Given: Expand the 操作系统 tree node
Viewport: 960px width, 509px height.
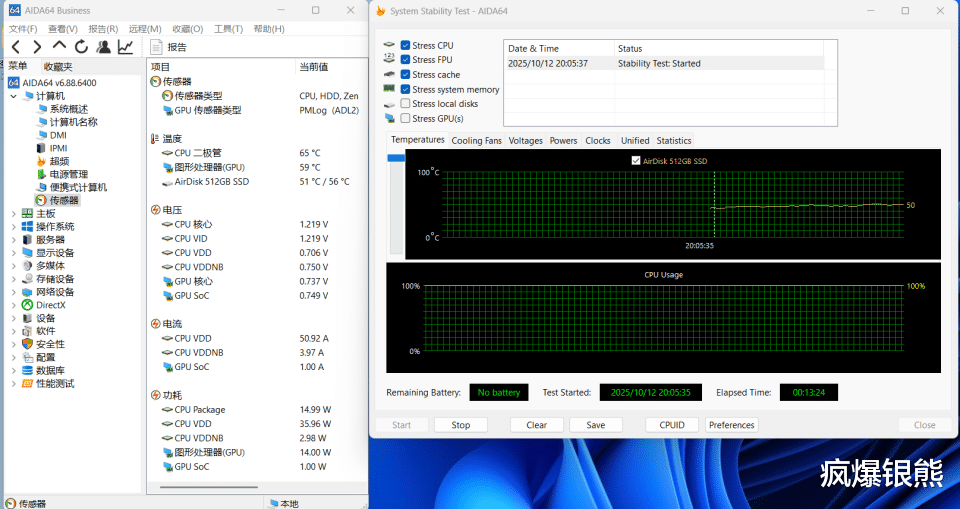Looking at the screenshot, I should [13, 227].
